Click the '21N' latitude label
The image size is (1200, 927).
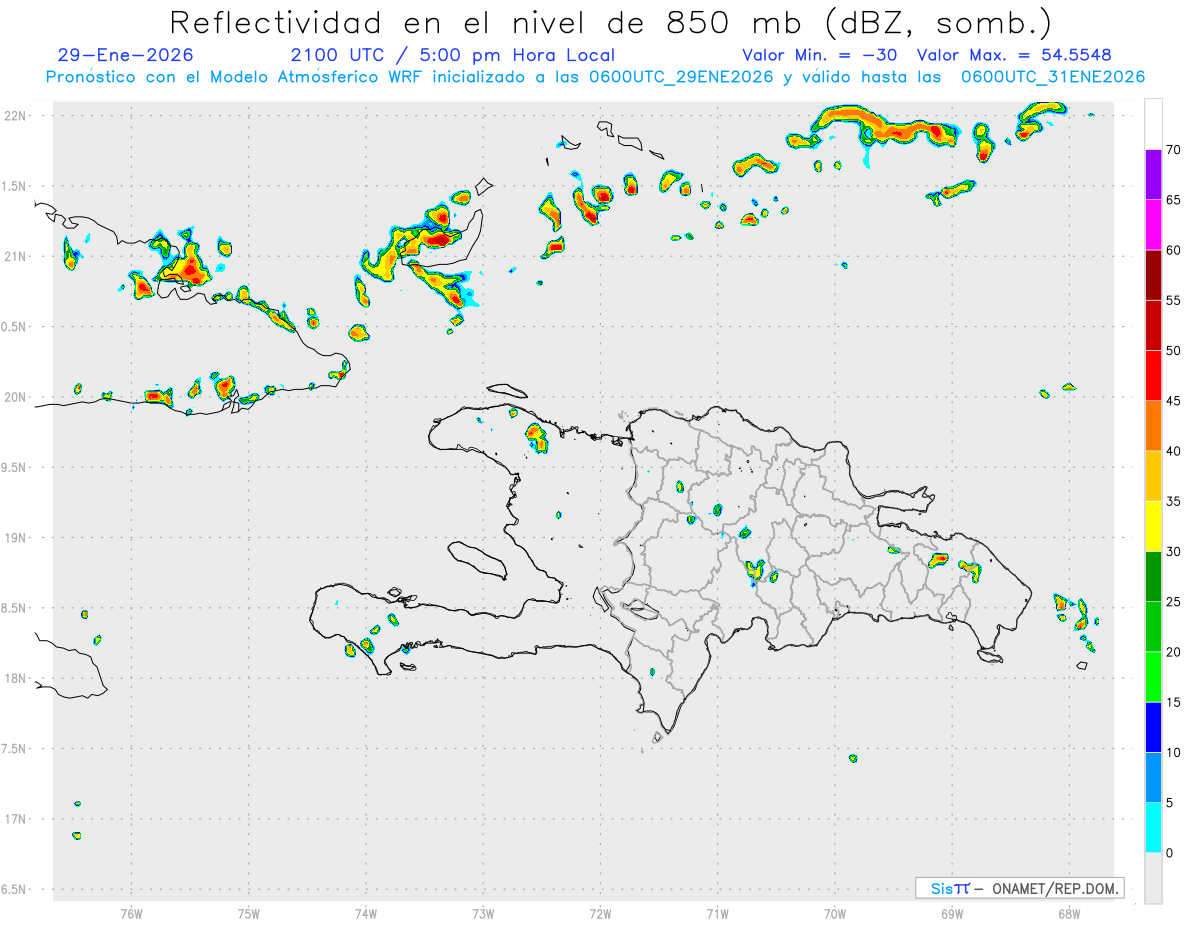tap(16, 257)
